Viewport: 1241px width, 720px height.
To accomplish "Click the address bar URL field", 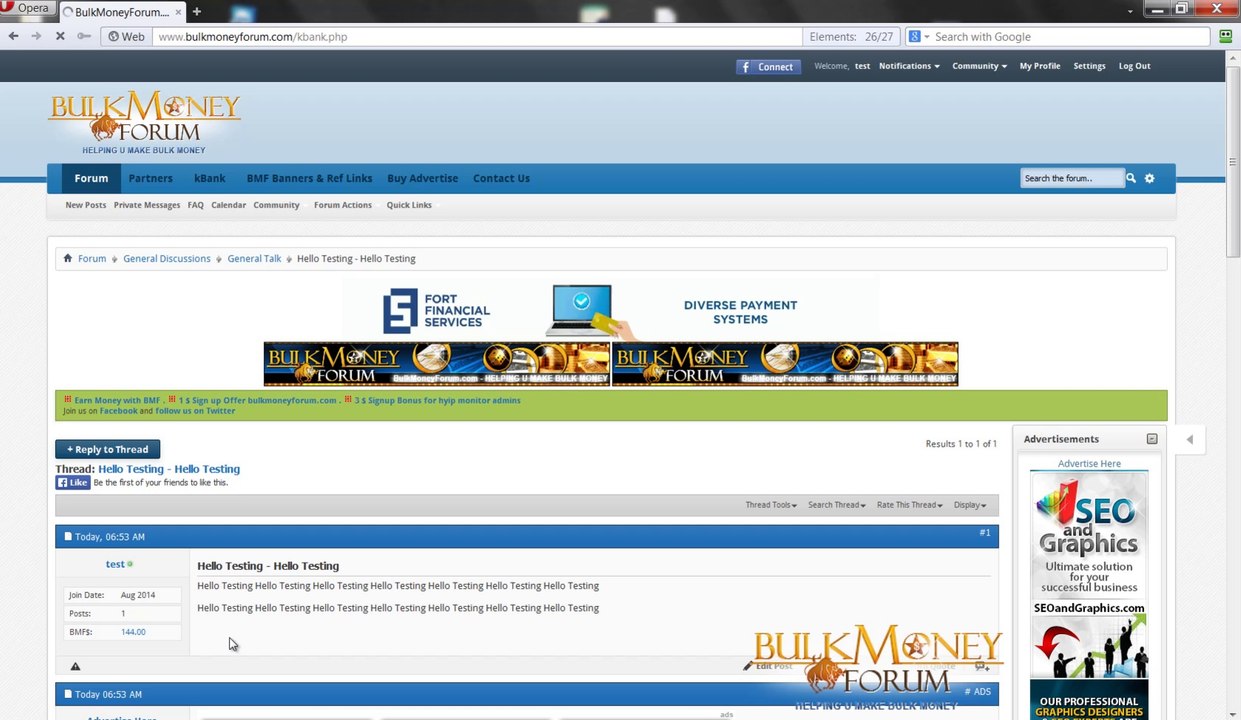I will click(476, 36).
